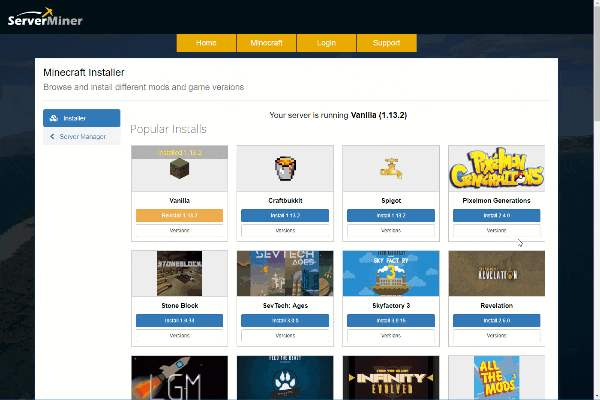This screenshot has height=400, width=600.
Task: Click the ServerMiner logo
Action: pyautogui.click(x=45, y=17)
